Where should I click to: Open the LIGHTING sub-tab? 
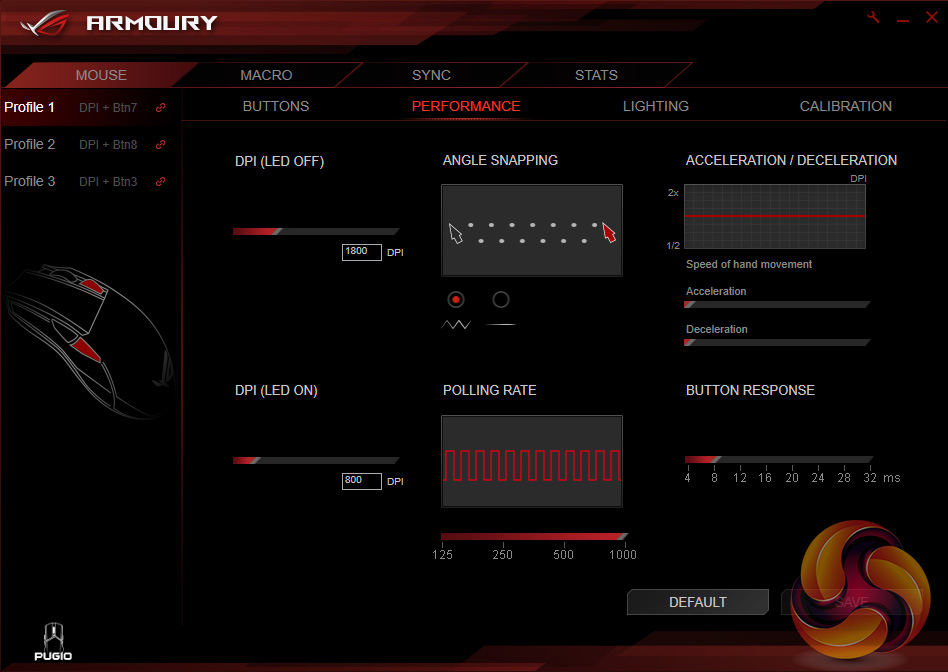coord(655,106)
